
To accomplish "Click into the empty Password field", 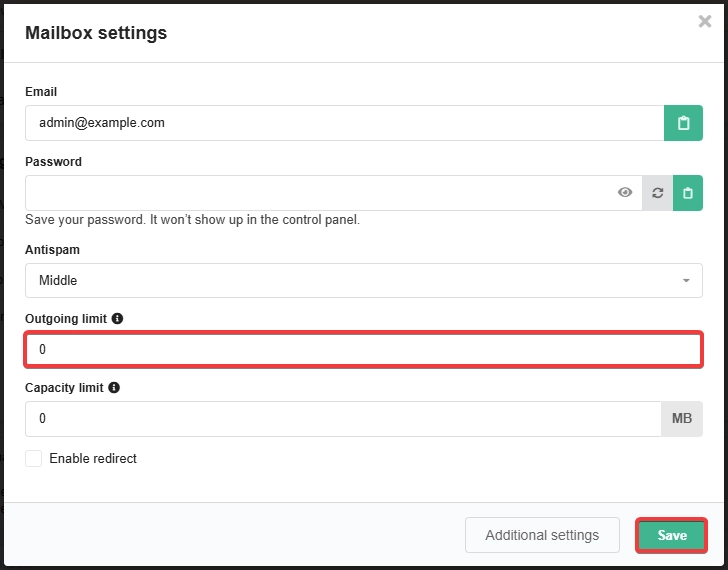I will [x=320, y=193].
